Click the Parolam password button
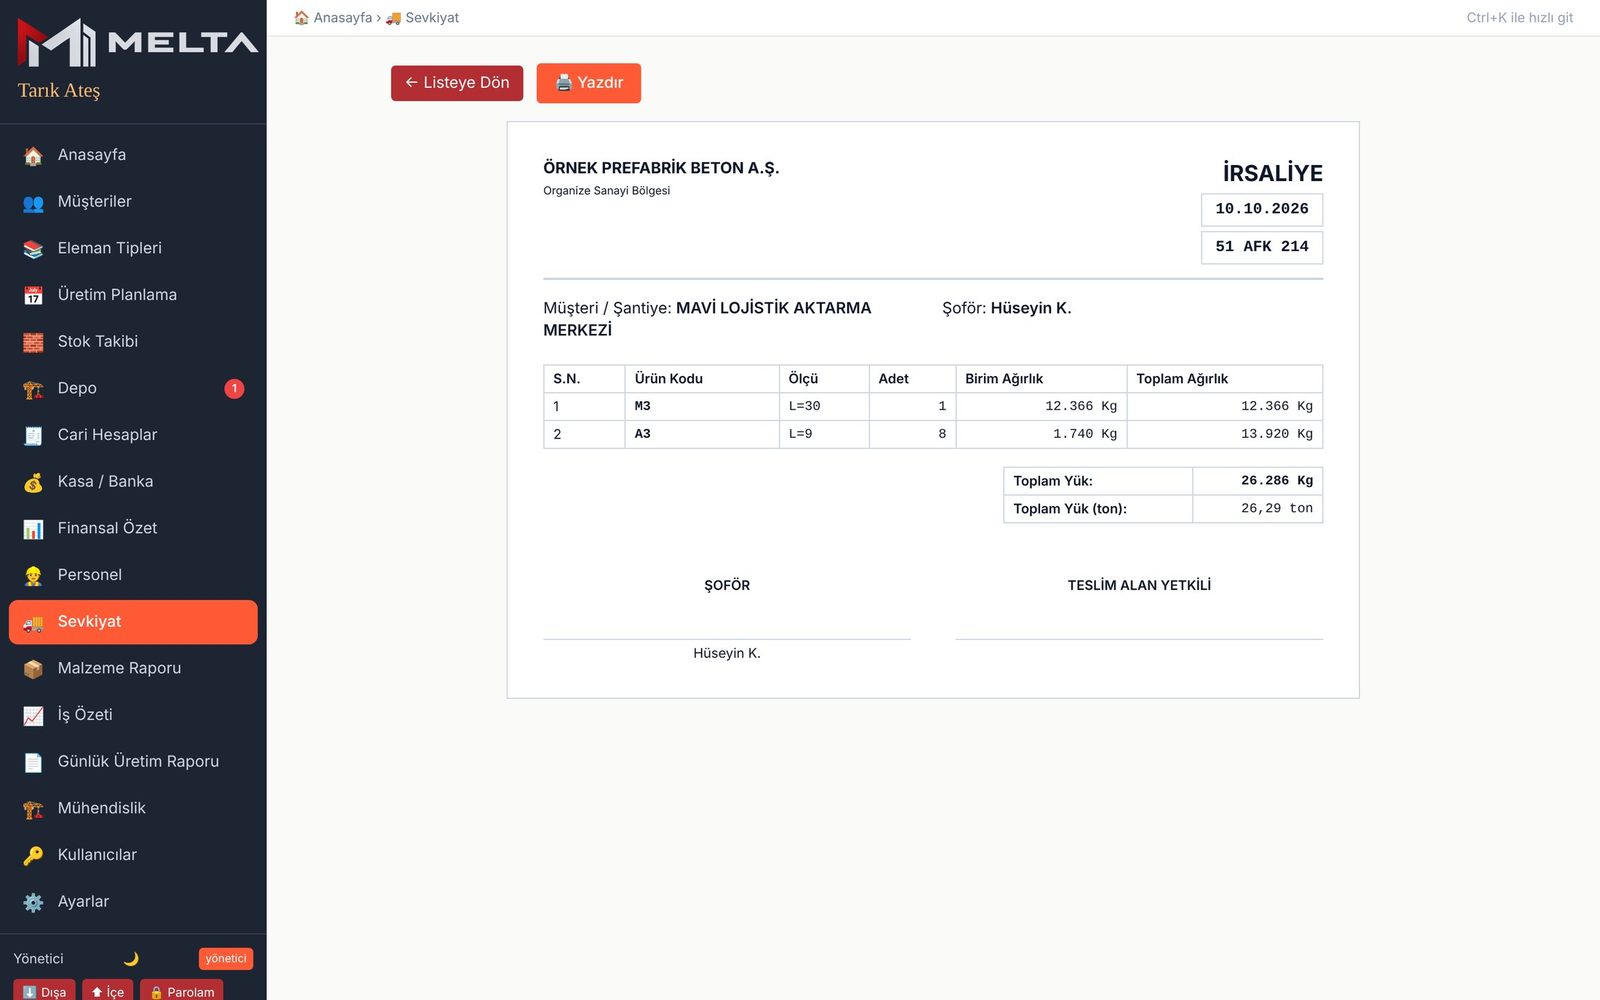 pyautogui.click(x=181, y=990)
